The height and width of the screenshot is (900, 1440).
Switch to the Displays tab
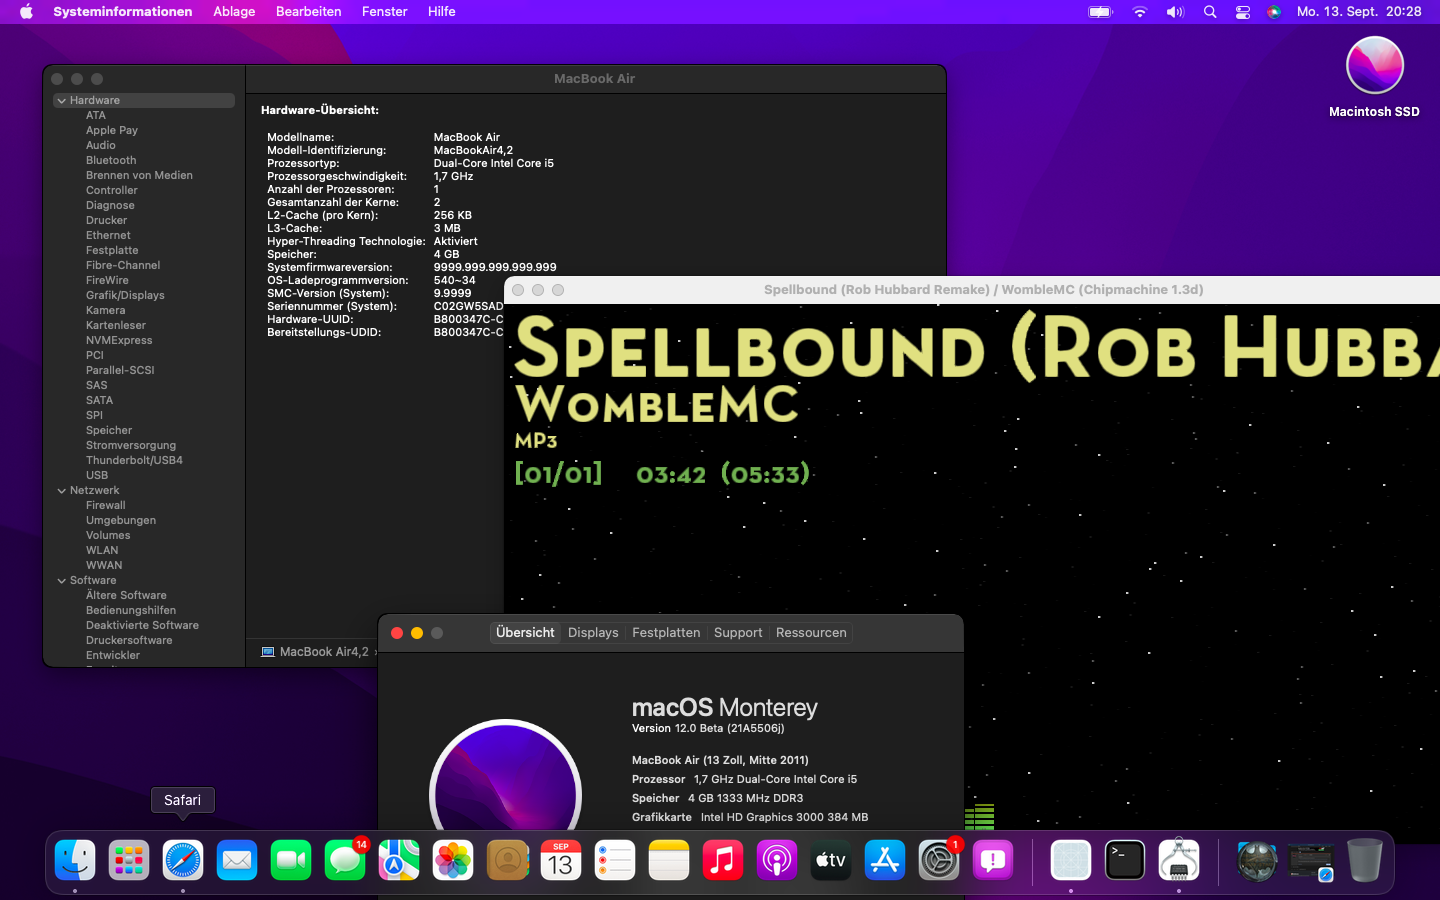point(593,633)
